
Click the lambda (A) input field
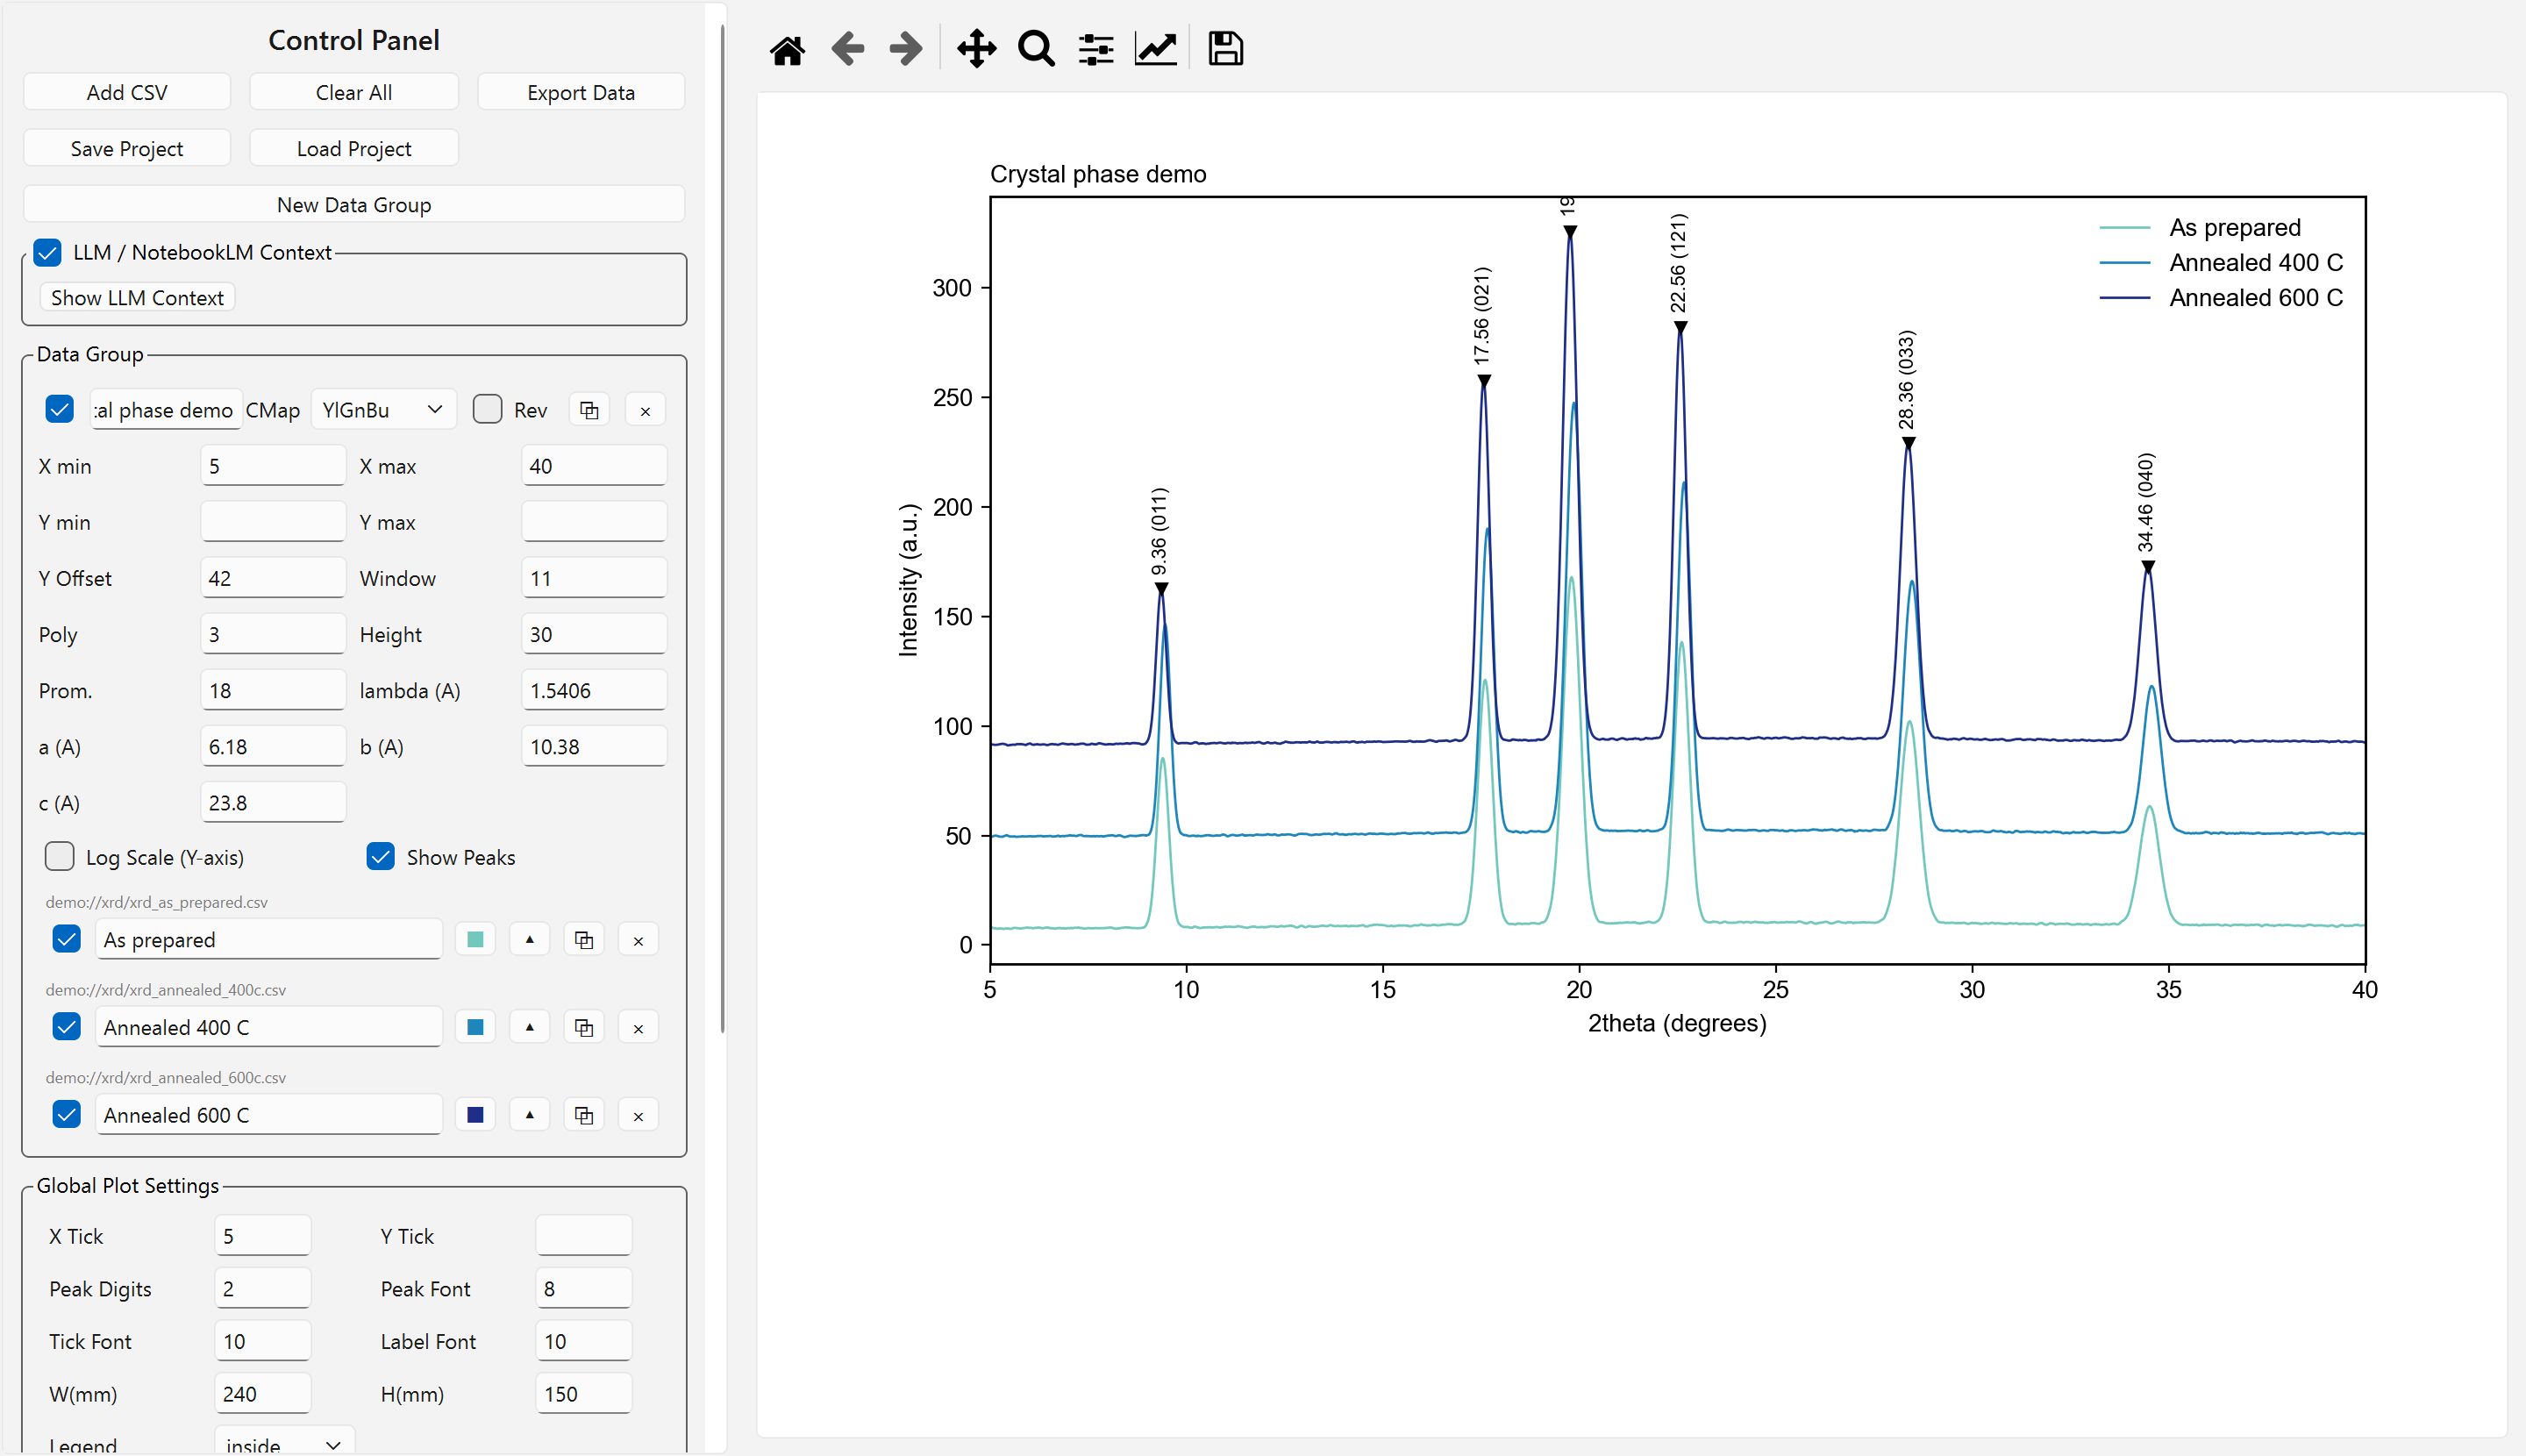[594, 690]
